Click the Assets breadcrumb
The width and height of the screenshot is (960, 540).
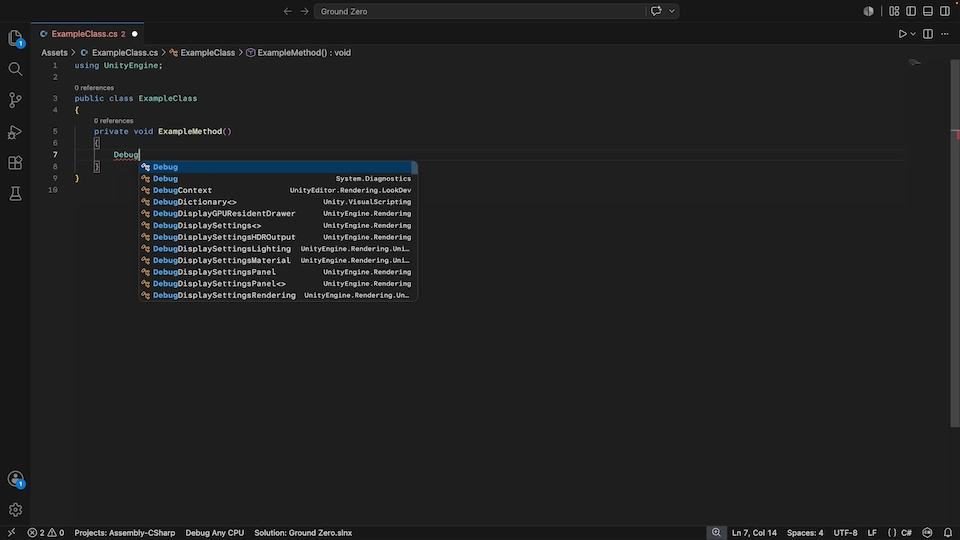click(54, 53)
